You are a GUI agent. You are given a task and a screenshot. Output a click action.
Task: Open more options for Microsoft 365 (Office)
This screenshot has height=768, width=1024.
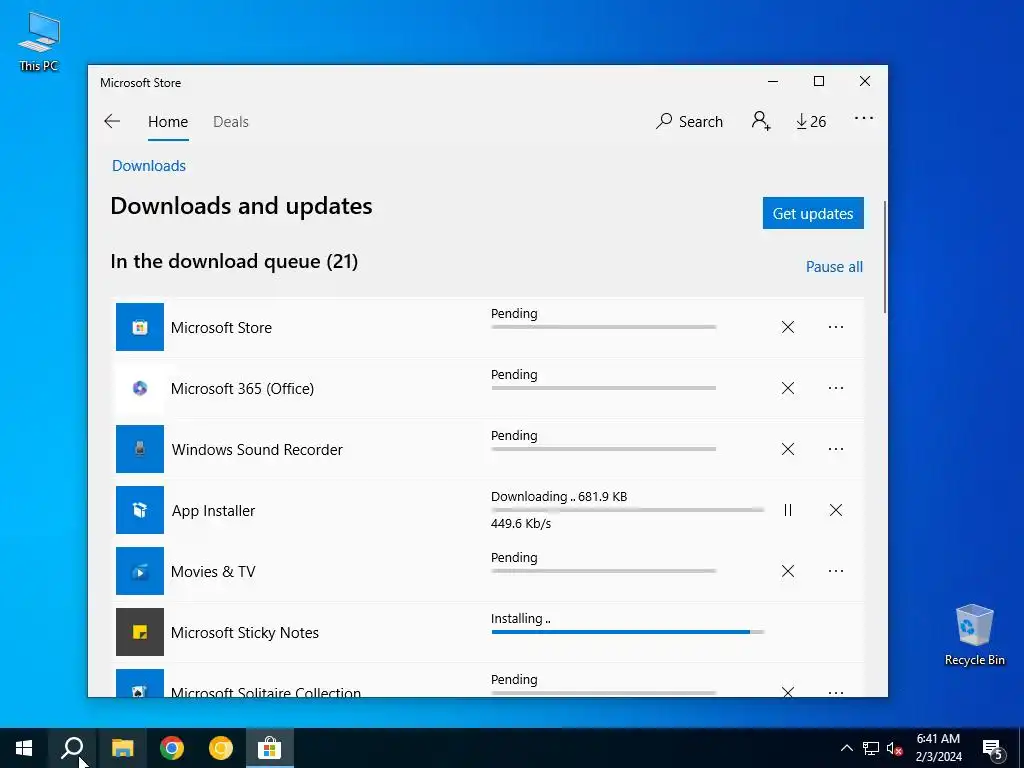pyautogui.click(x=836, y=388)
